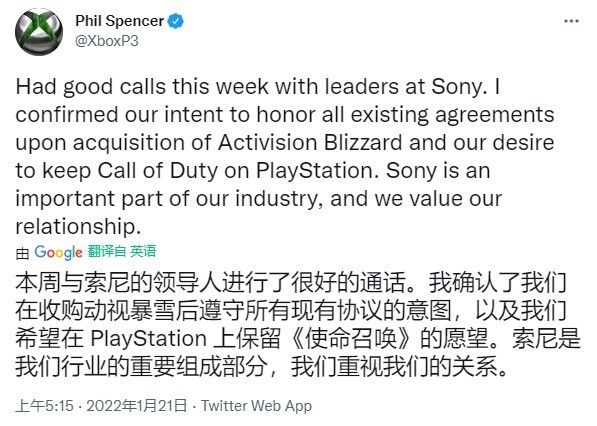The width and height of the screenshot is (597, 426).
Task: Click the 翻译自 英语 translation label
Action: [x=122, y=251]
